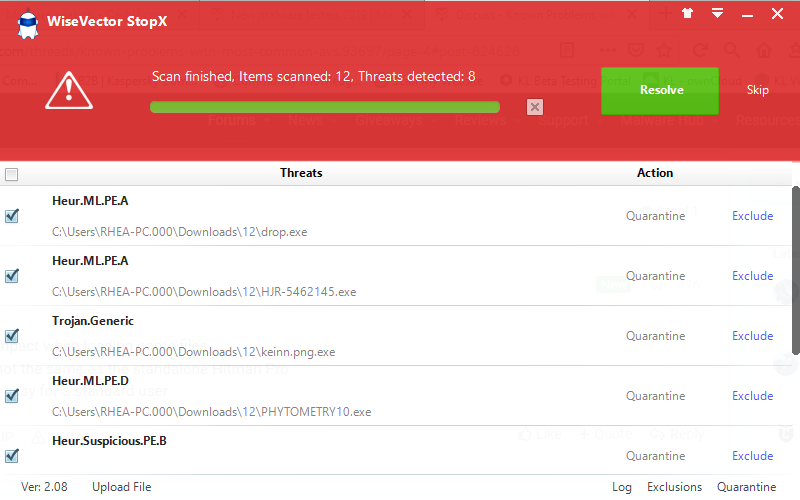
Task: Select the drop.exe file path text
Action: tap(180, 232)
